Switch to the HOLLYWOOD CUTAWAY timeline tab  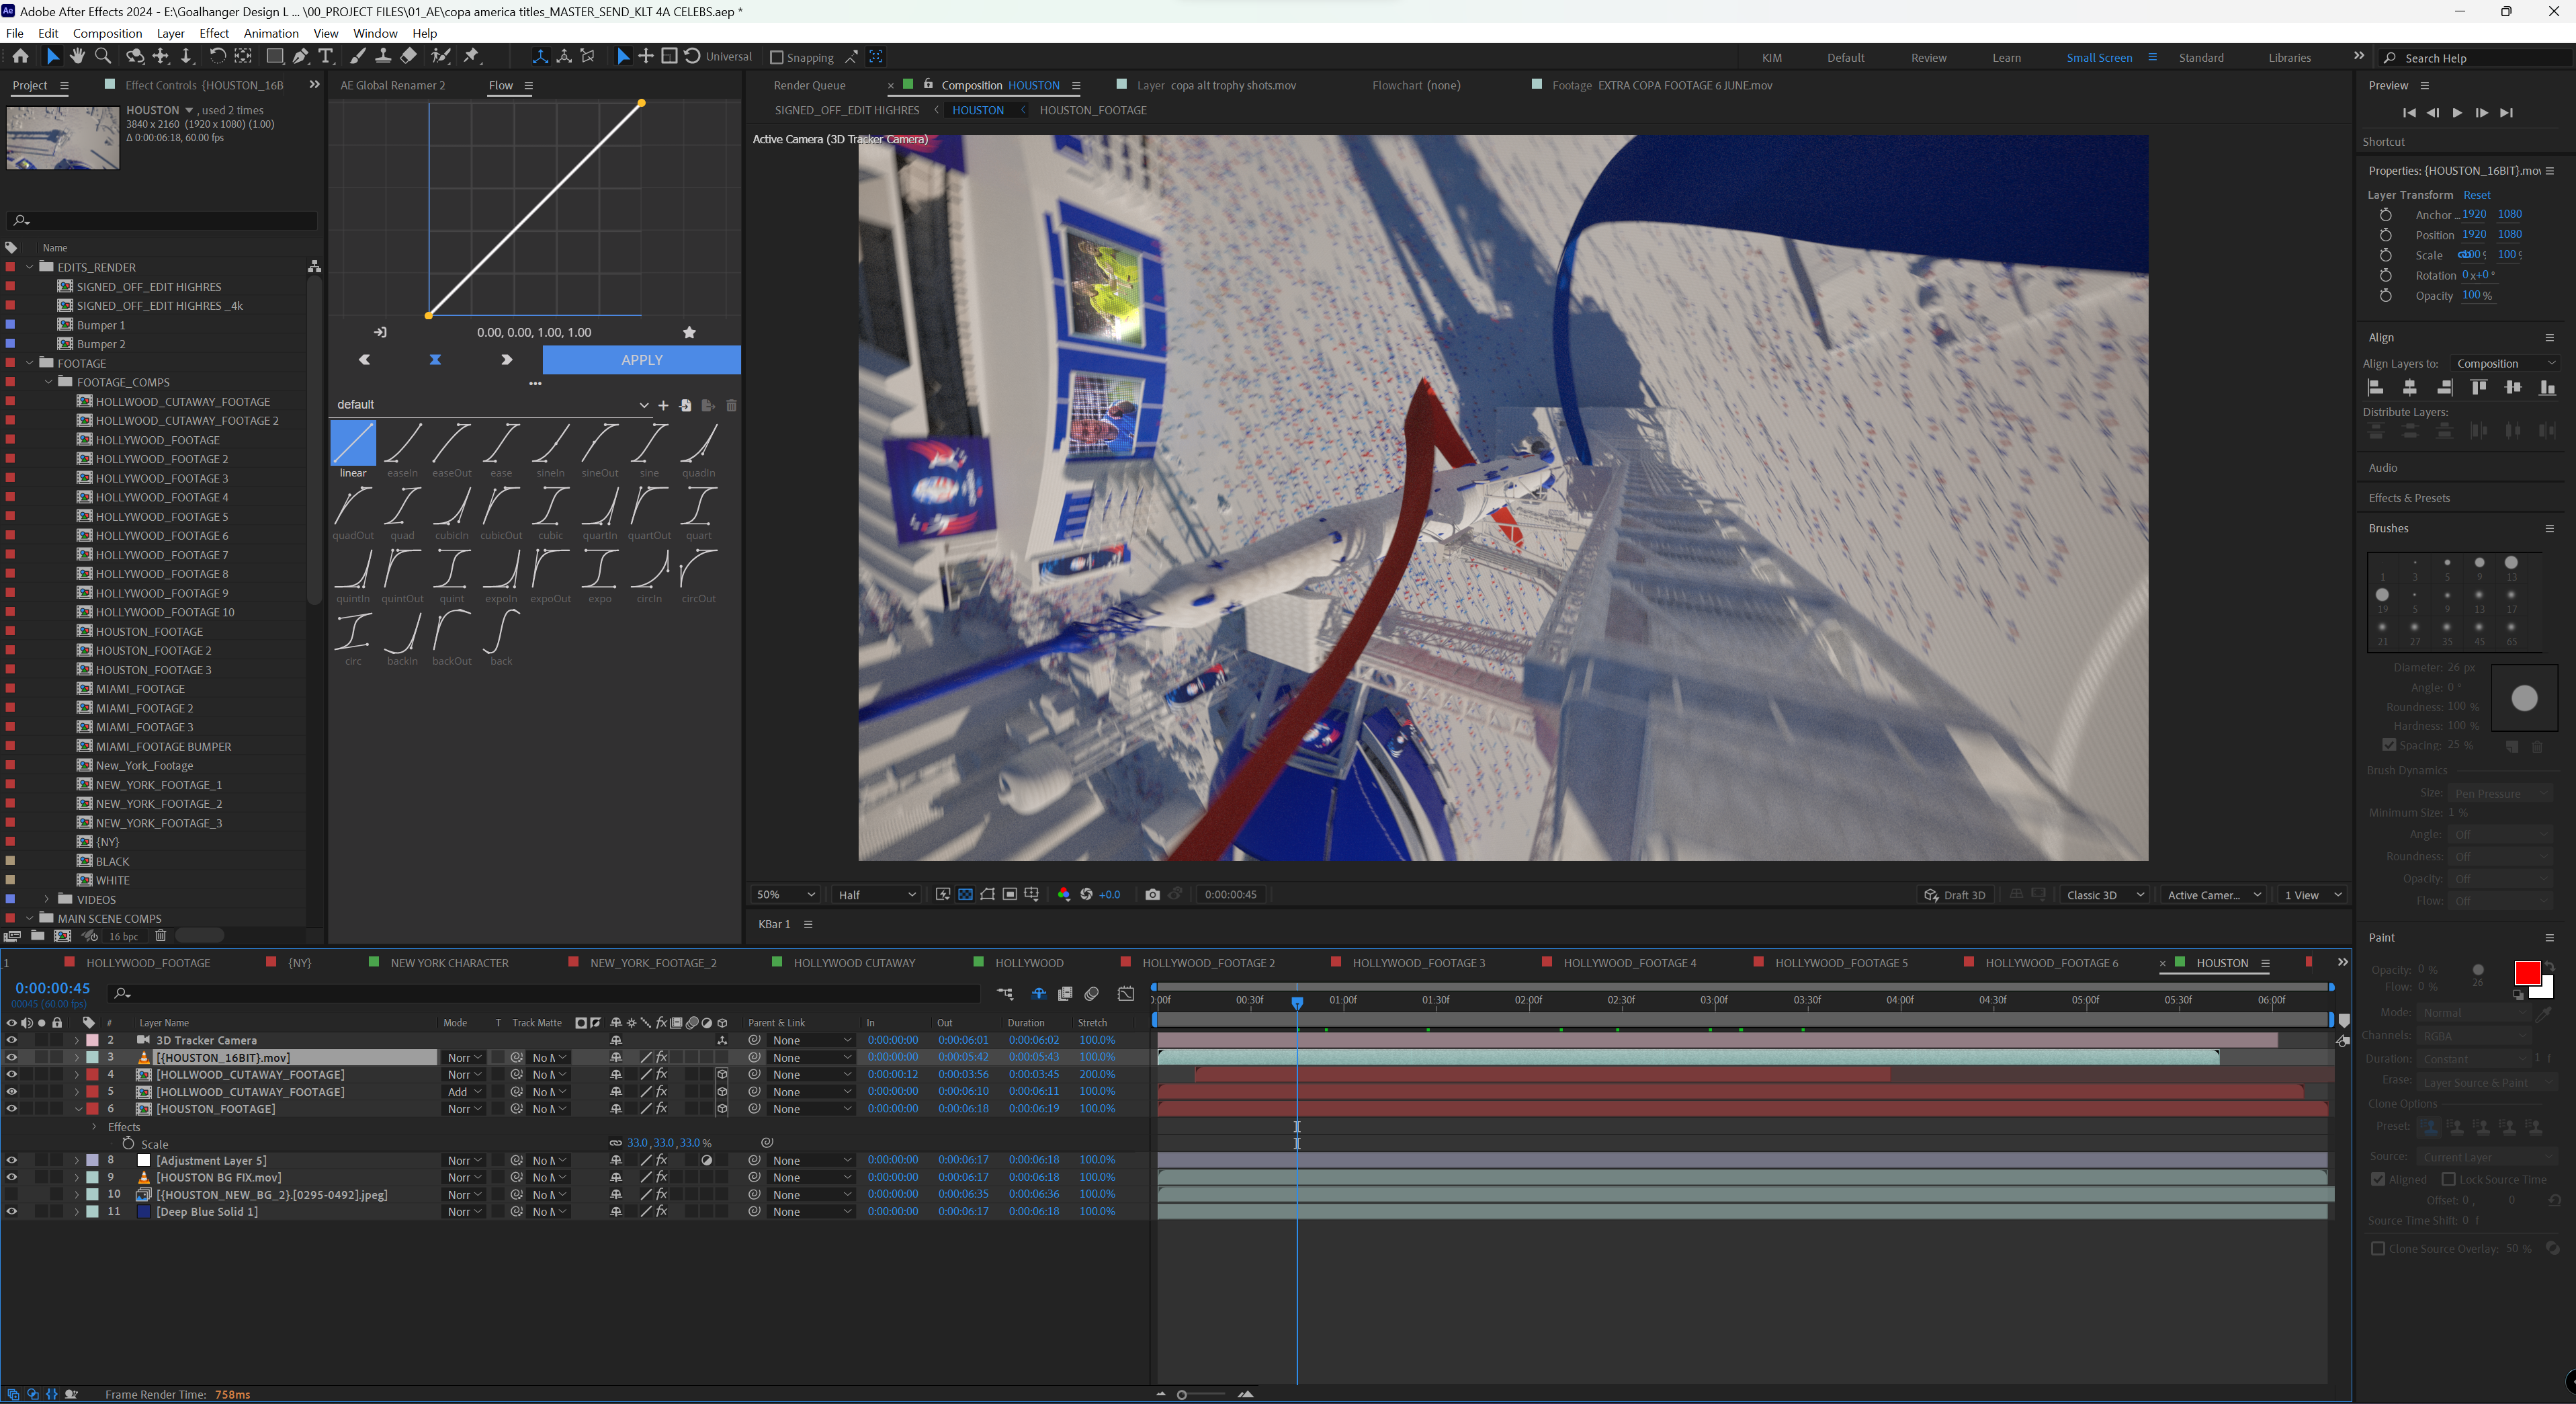pos(854,963)
